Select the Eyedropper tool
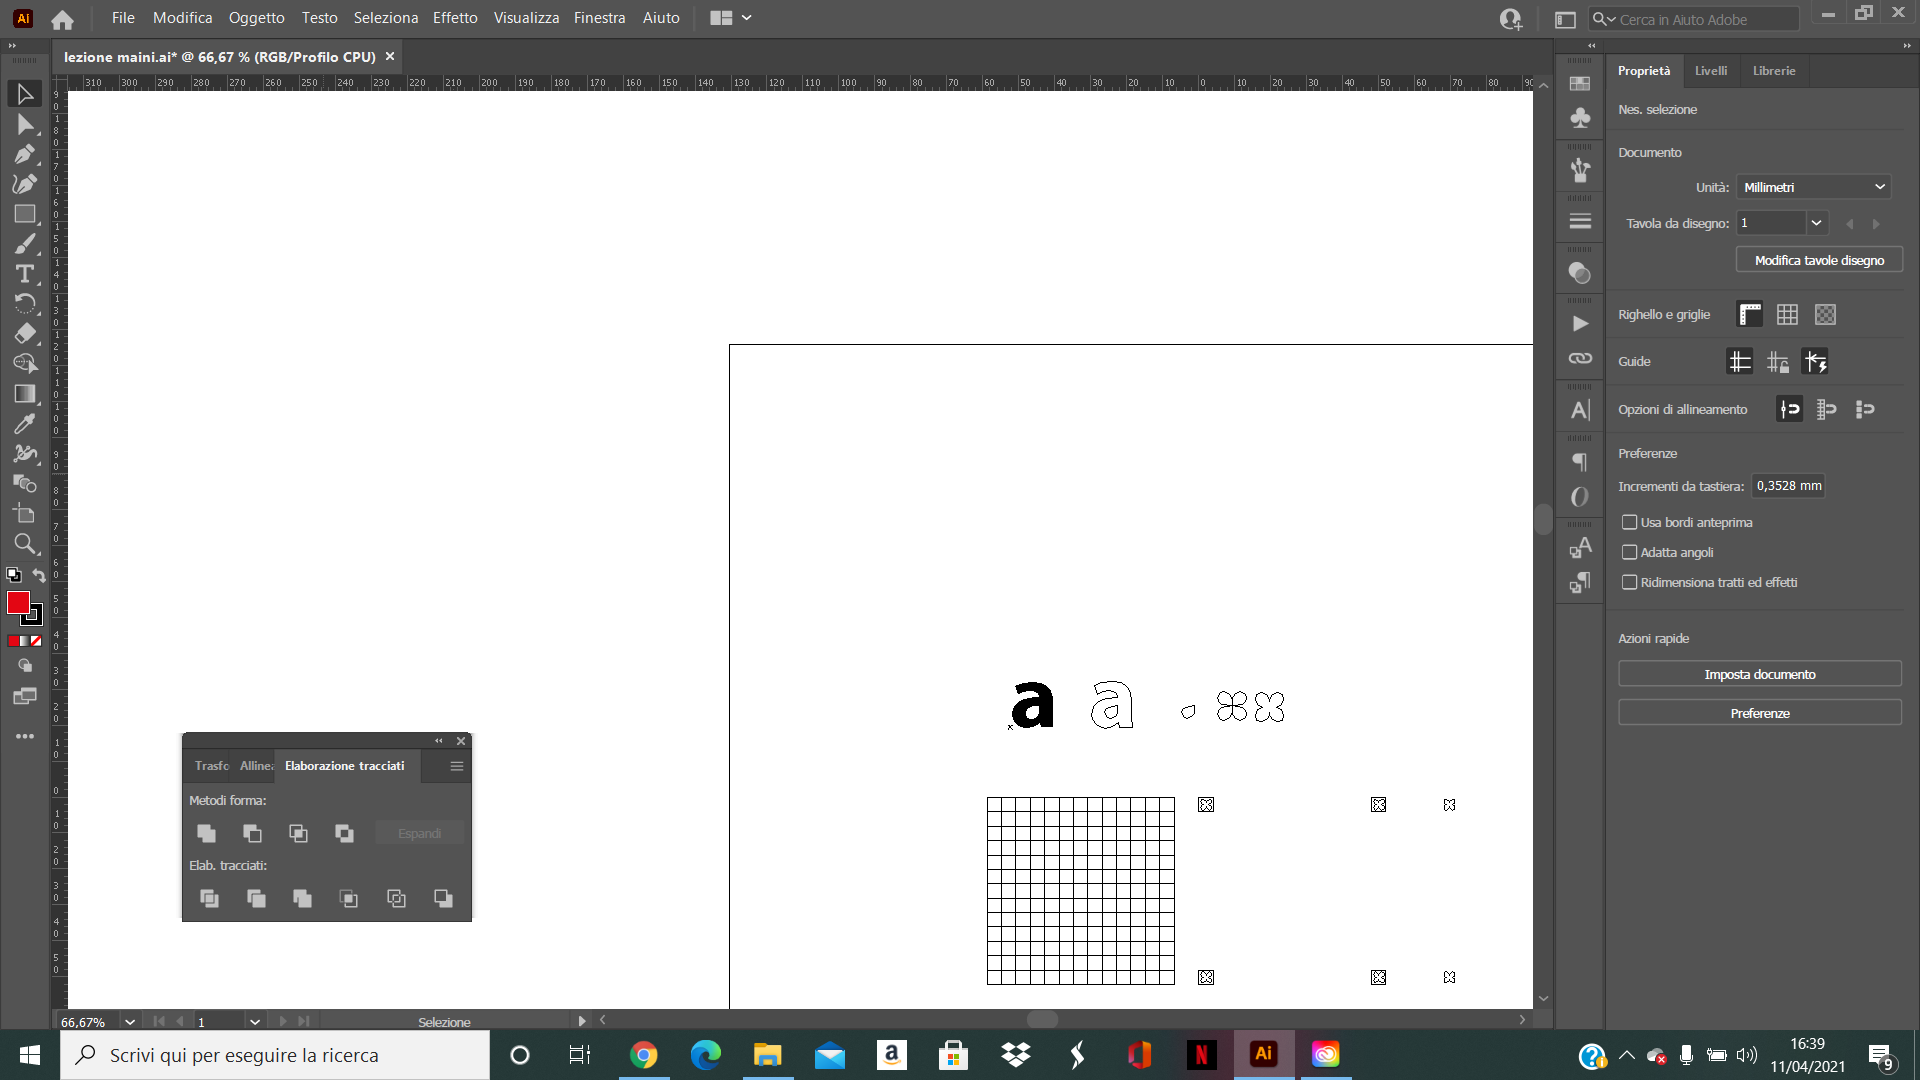This screenshot has width=1920, height=1080. (x=25, y=424)
